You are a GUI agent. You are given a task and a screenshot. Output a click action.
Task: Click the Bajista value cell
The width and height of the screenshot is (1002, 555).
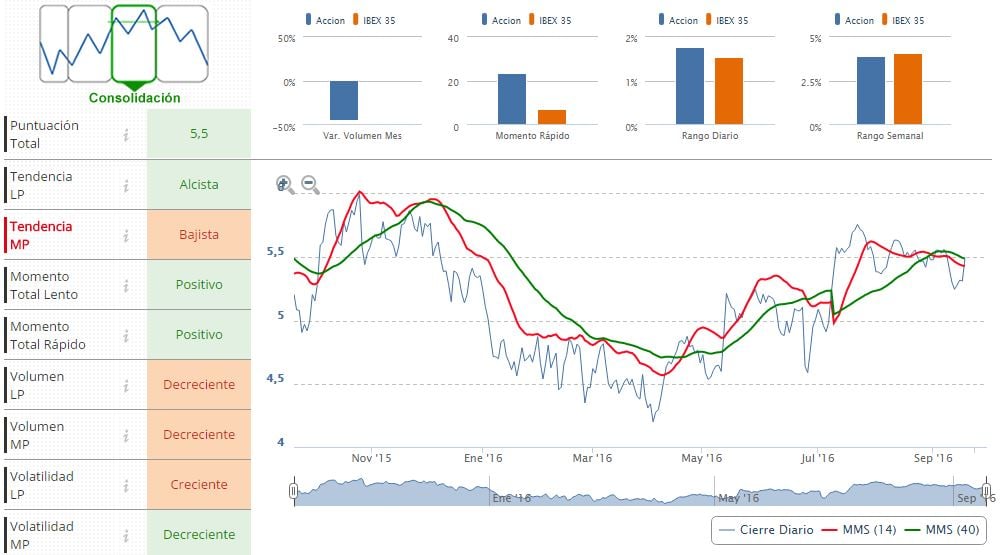click(198, 235)
